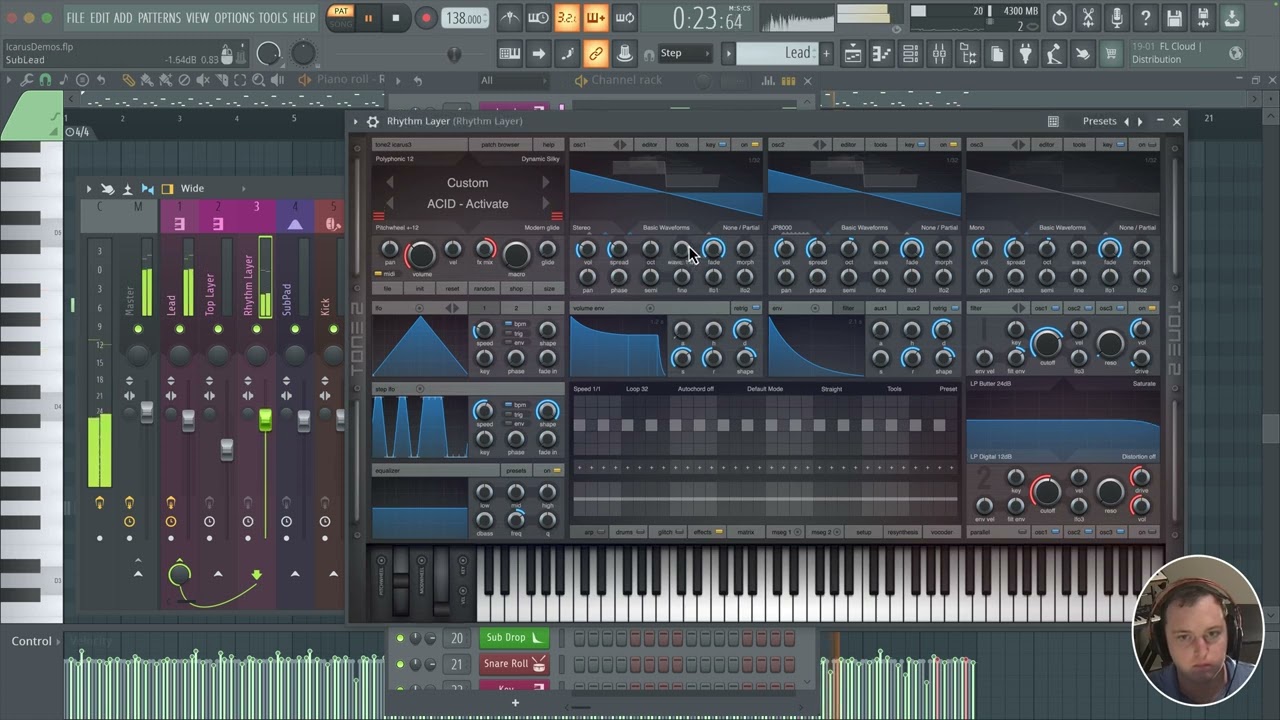
Task: Open the metronome icon in toolbar
Action: [x=510, y=18]
